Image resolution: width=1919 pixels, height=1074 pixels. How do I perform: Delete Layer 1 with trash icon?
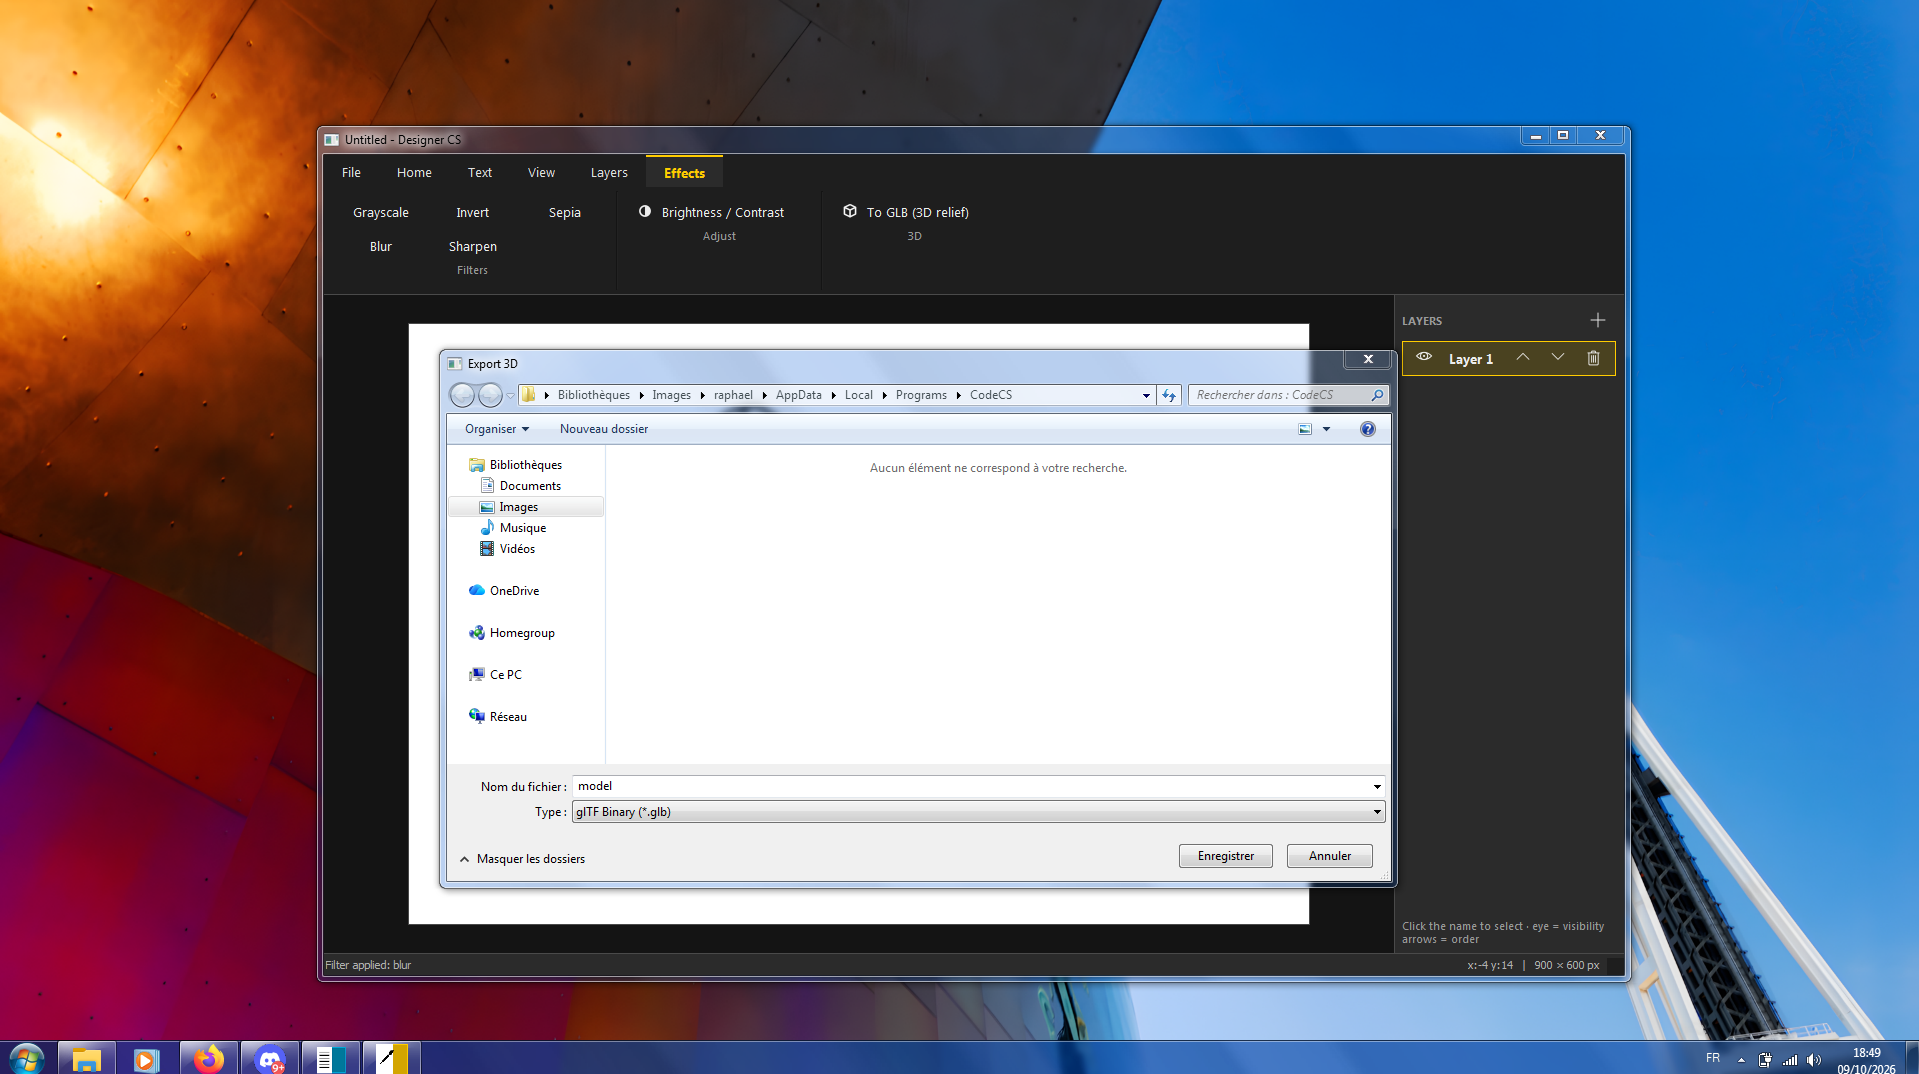(1593, 357)
